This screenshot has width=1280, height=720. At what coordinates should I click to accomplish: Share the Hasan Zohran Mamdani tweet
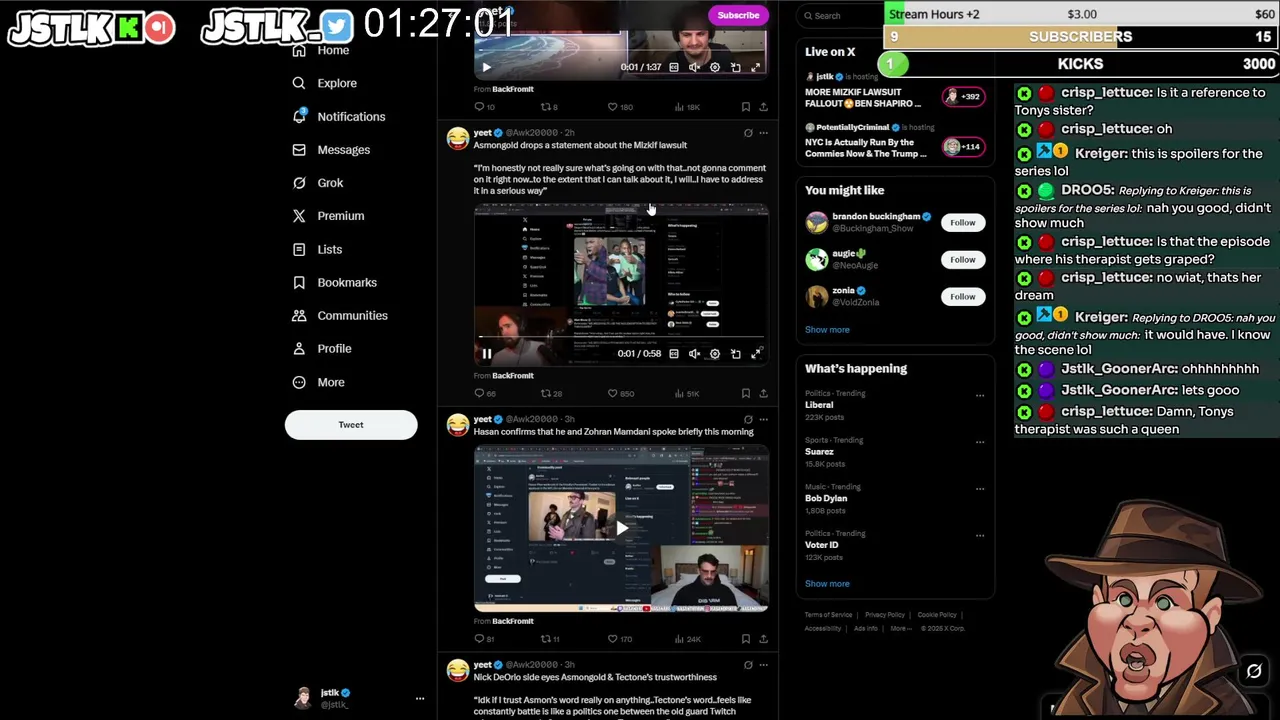point(763,639)
